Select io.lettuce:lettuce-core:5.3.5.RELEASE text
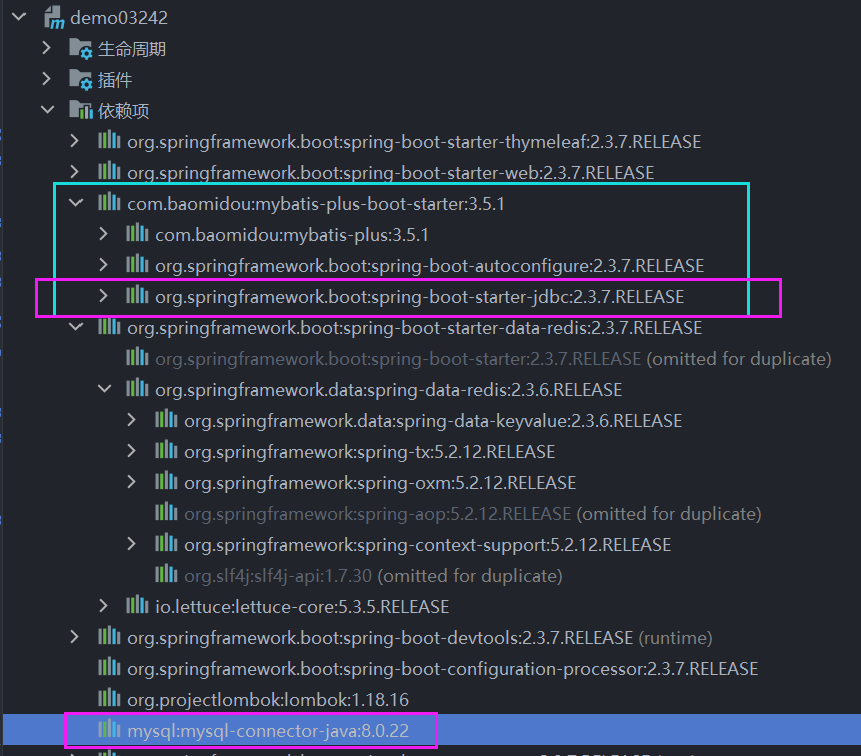Image resolution: width=861 pixels, height=756 pixels. [x=302, y=607]
